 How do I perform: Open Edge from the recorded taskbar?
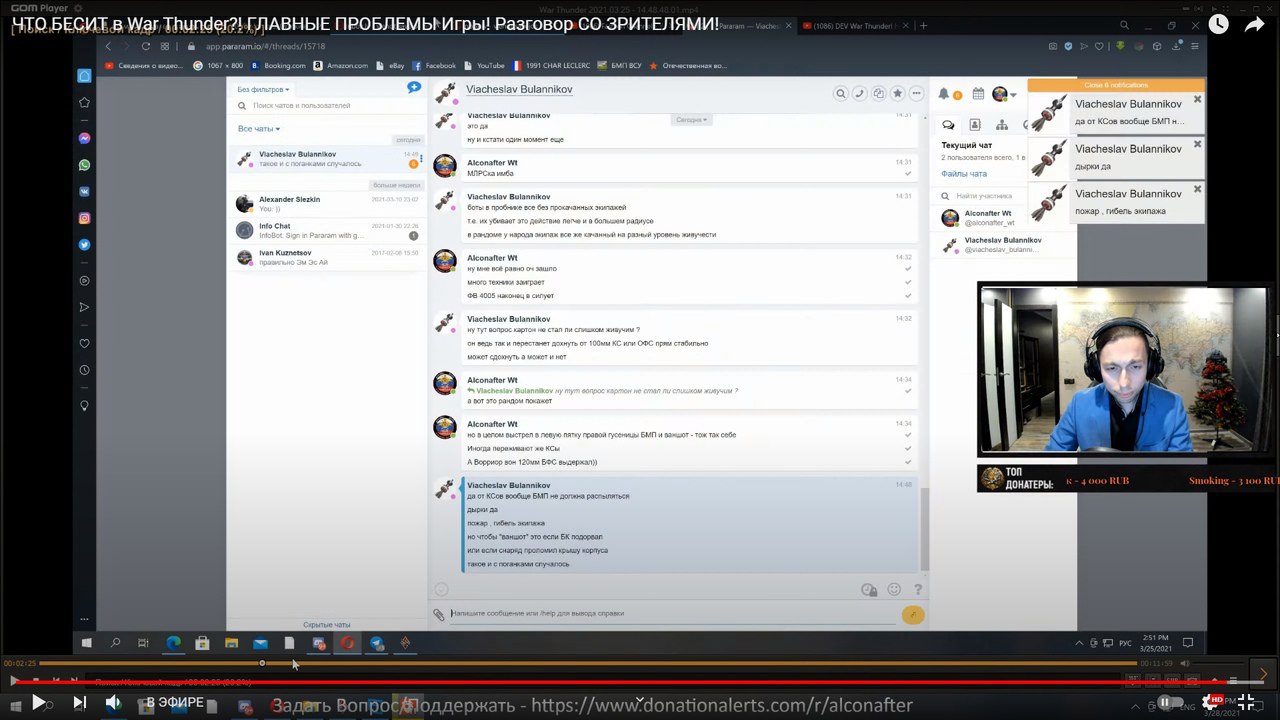(x=173, y=643)
